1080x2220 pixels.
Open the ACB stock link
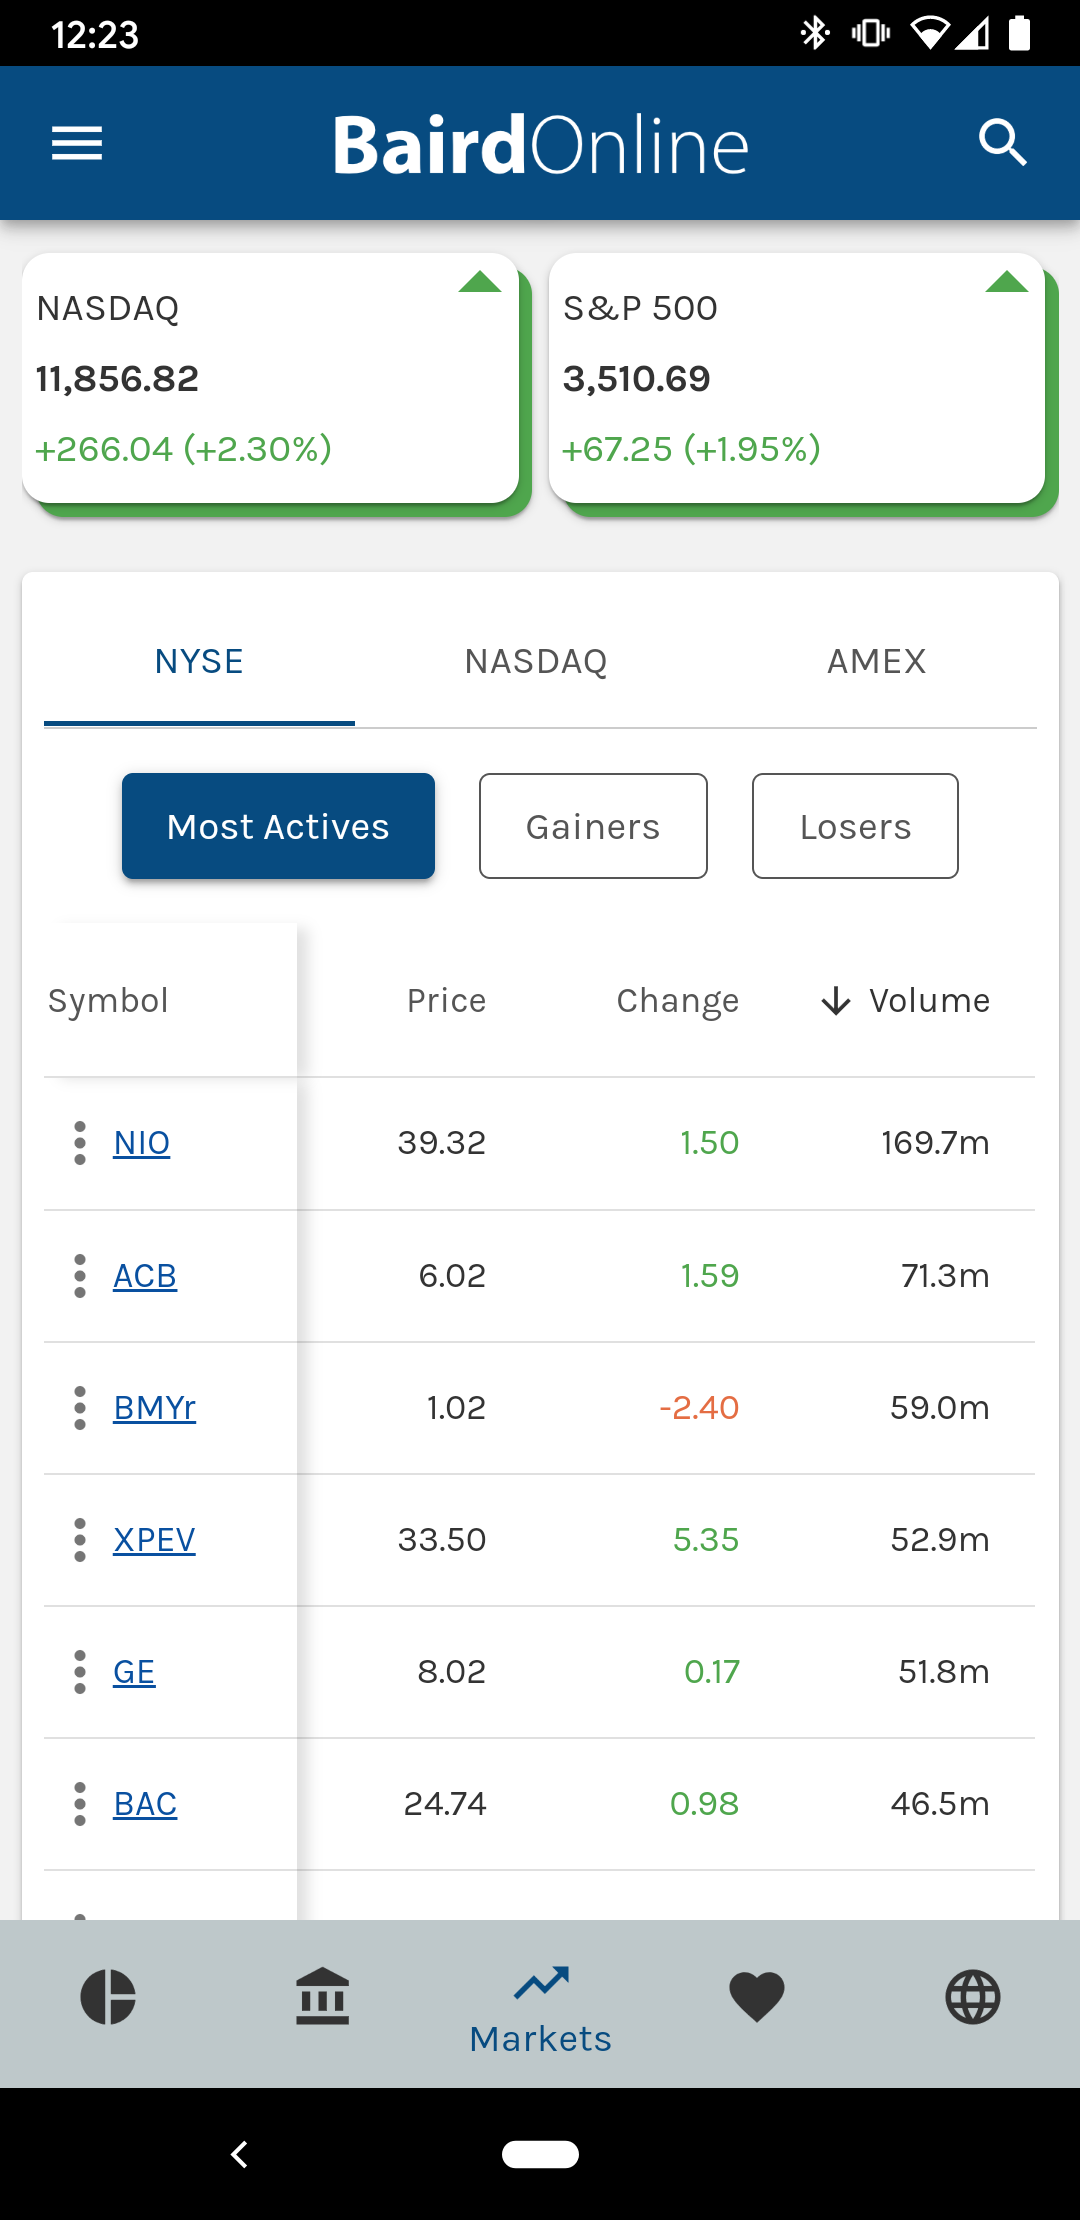click(145, 1276)
